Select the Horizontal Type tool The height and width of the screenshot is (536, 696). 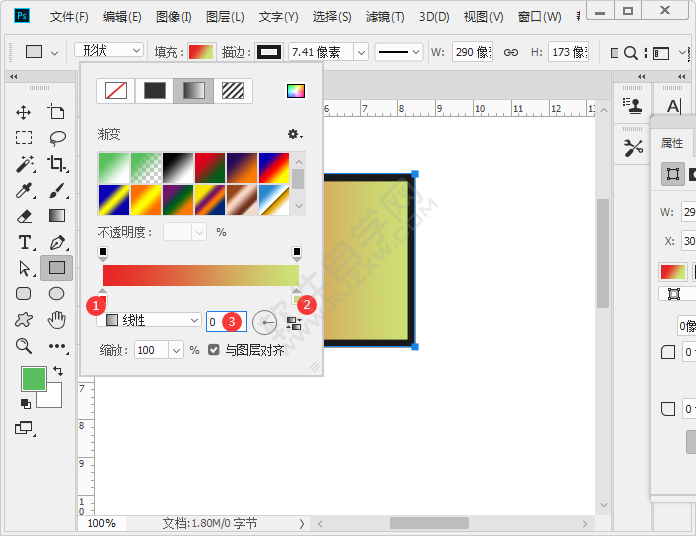coord(25,243)
